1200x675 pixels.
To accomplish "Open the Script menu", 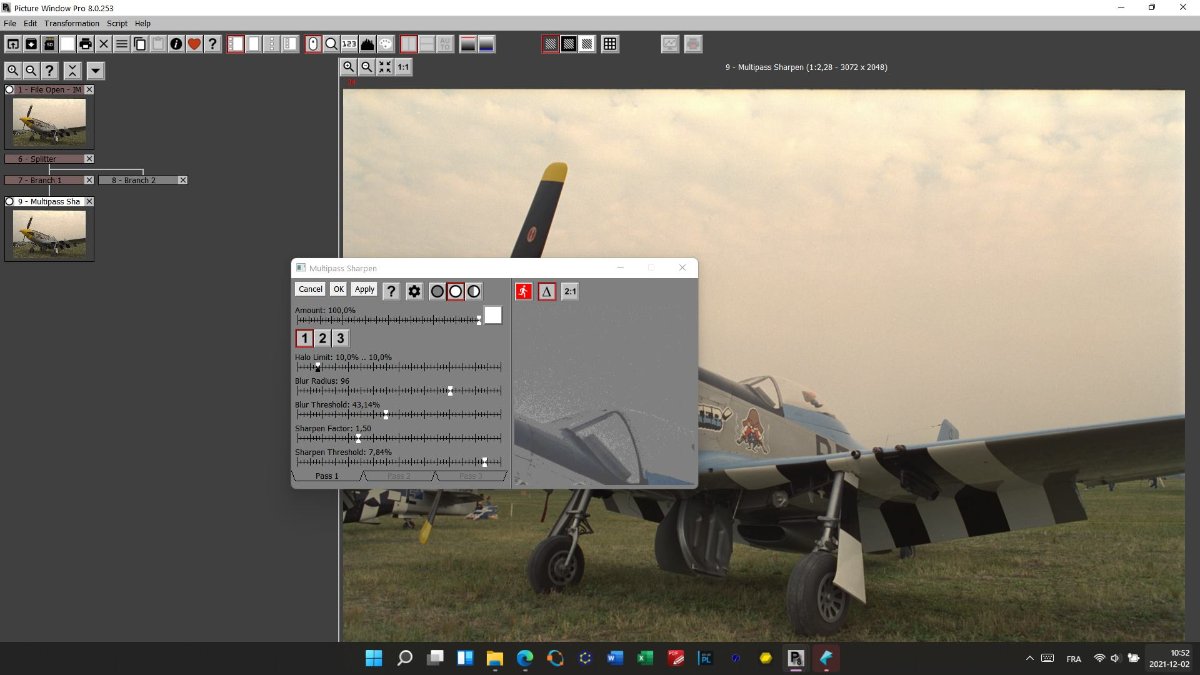I will click(x=117, y=23).
